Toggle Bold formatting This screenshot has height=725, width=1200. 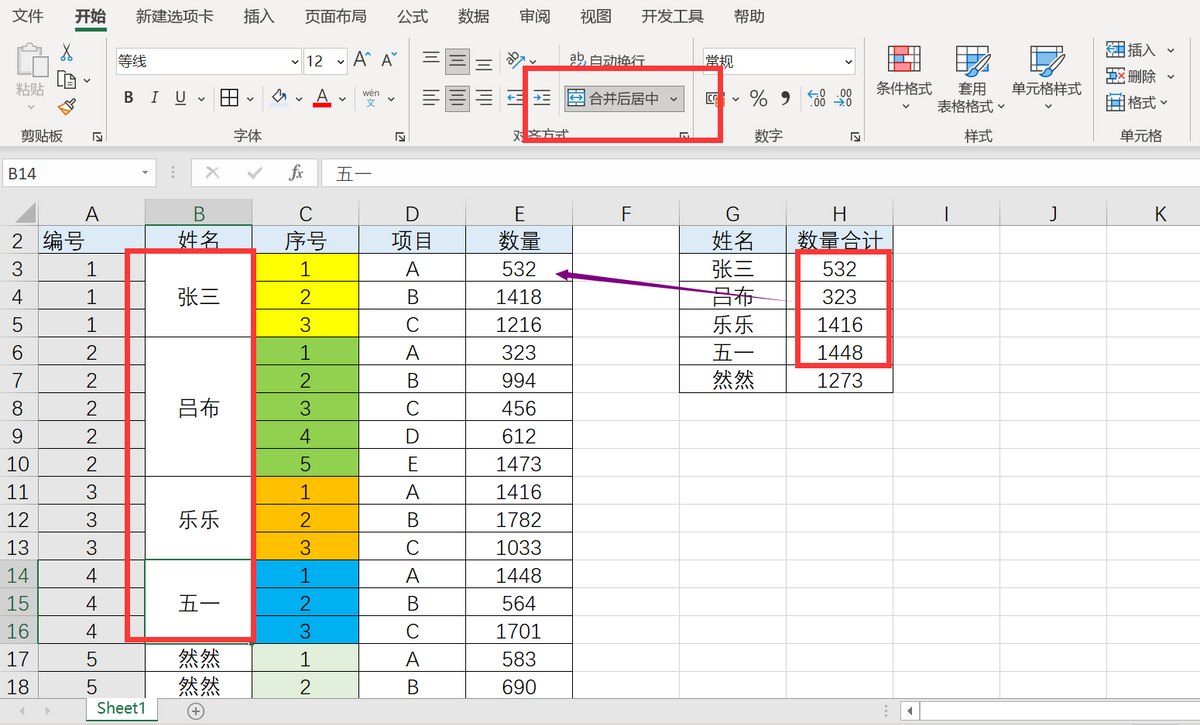coord(128,98)
